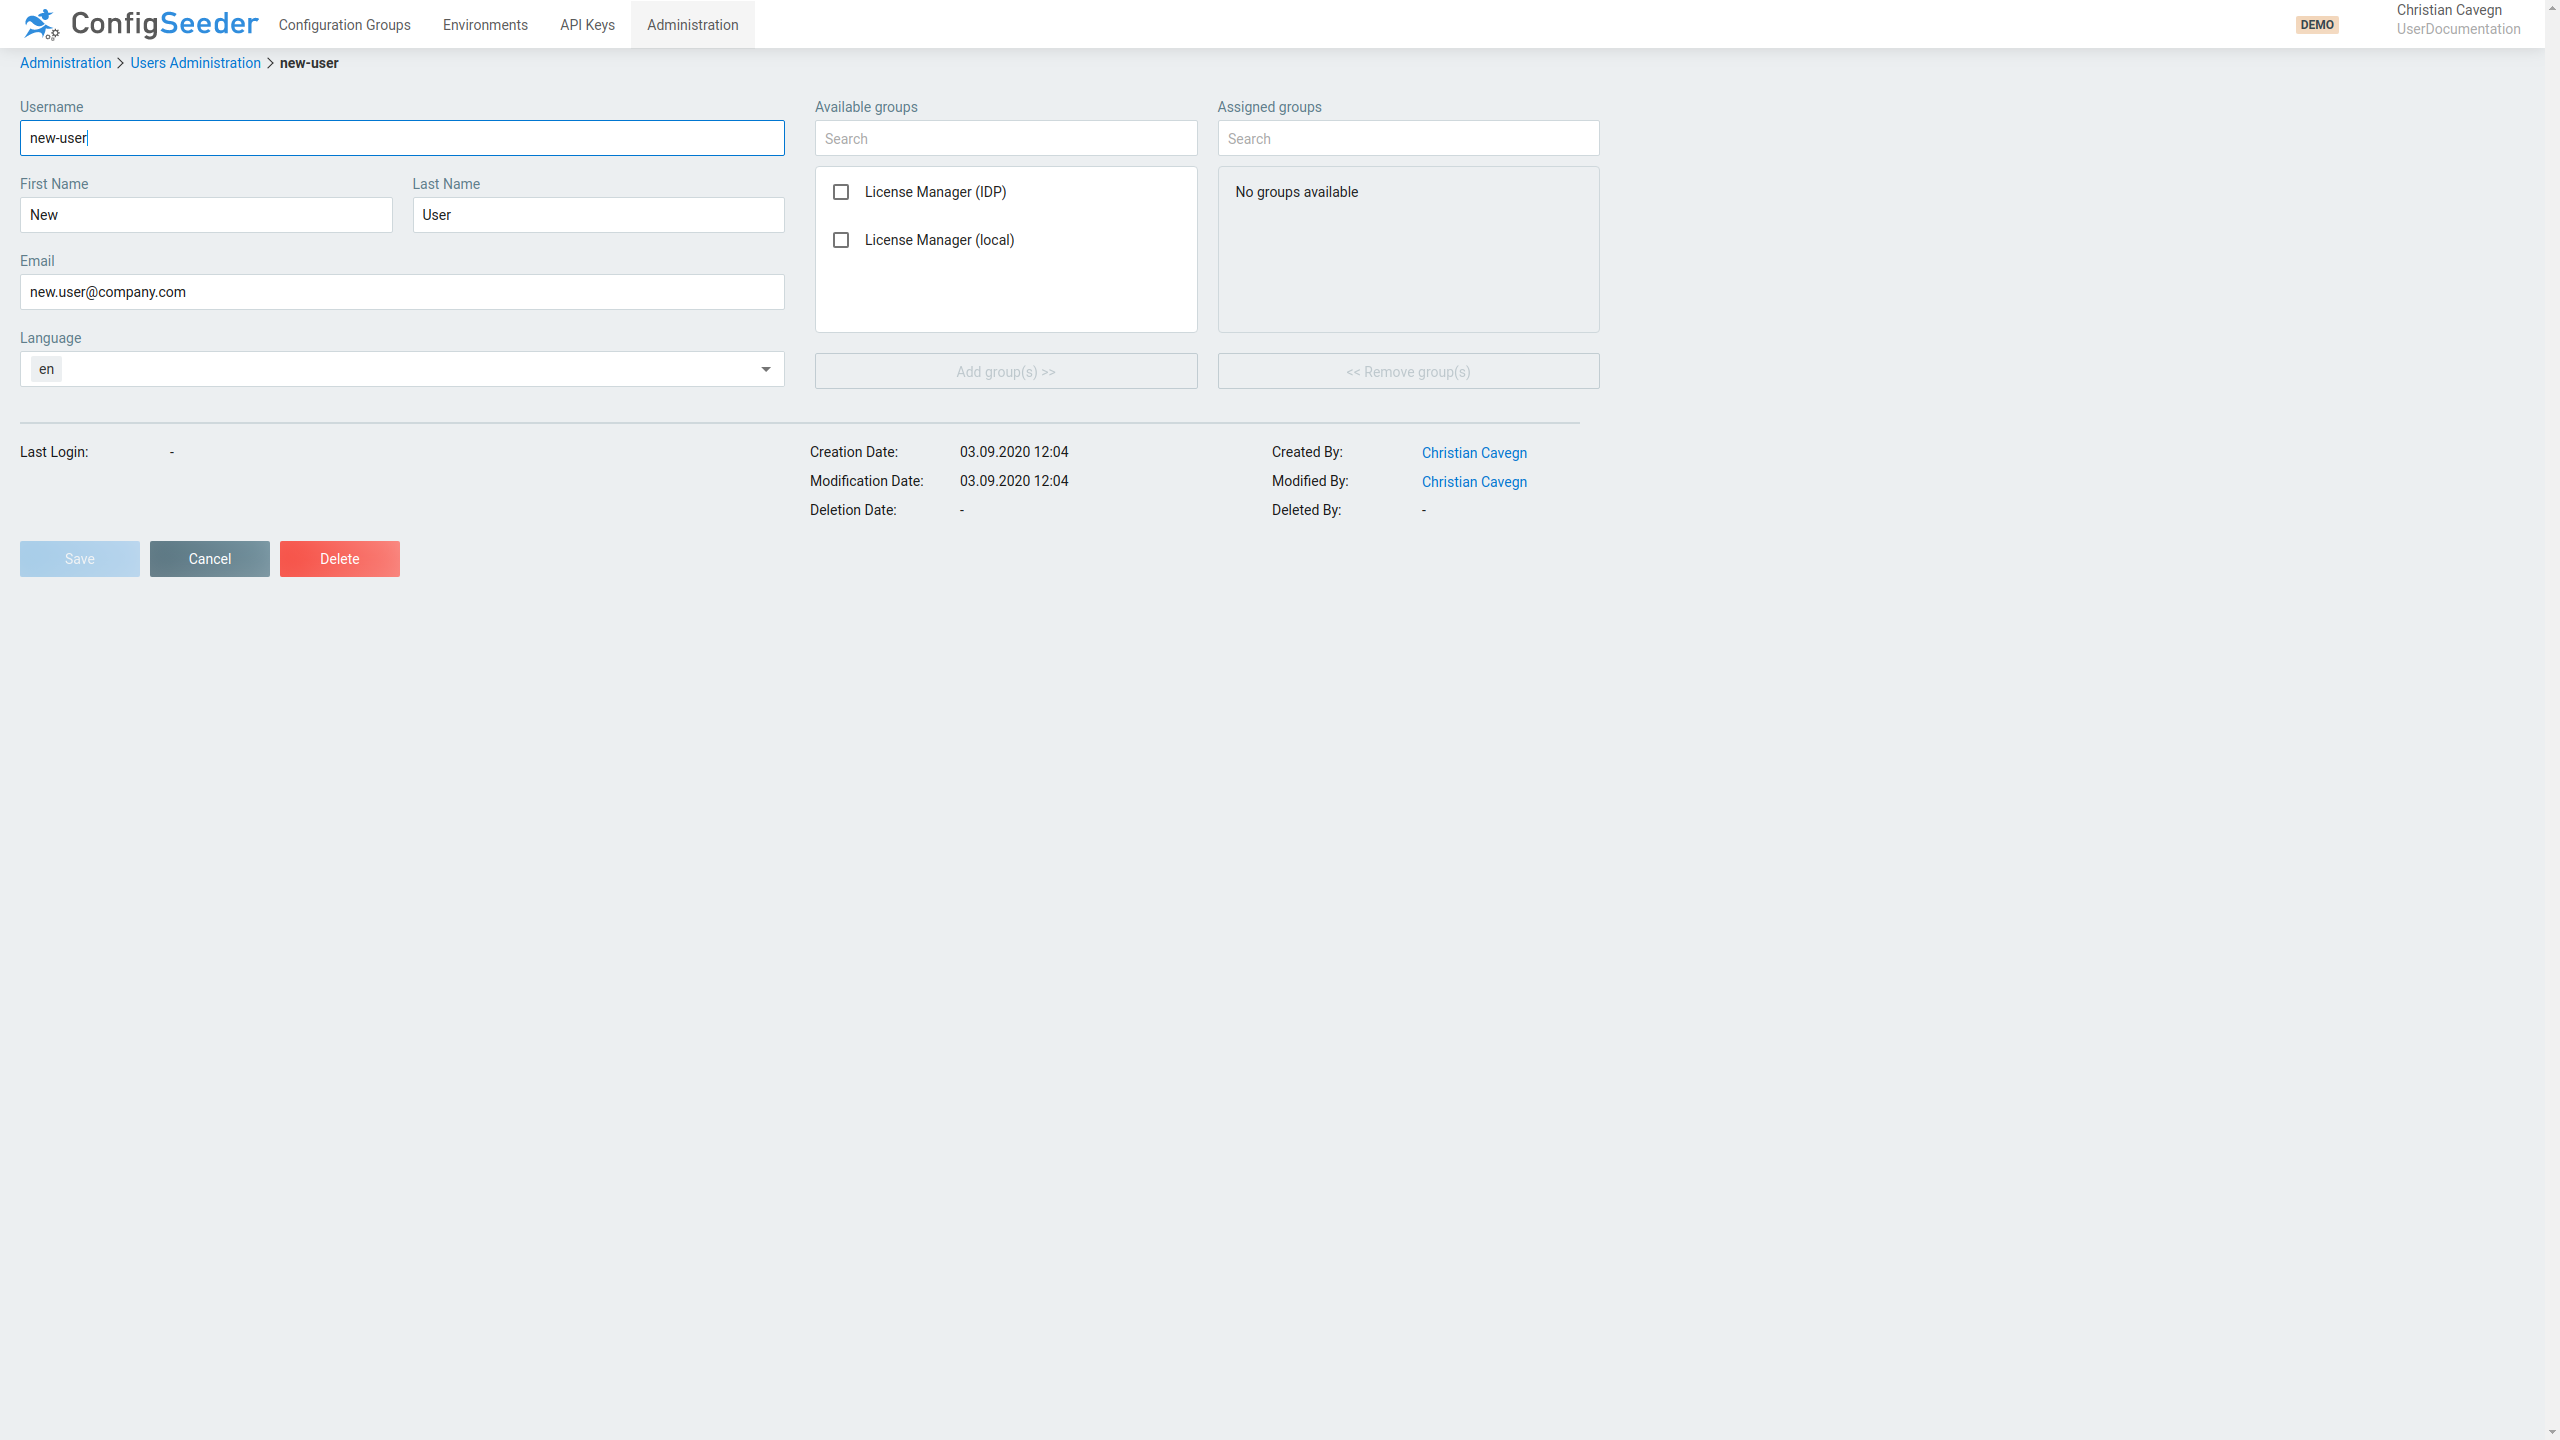Click the red Delete button
Screen dimensions: 2560x1440
[x=339, y=559]
